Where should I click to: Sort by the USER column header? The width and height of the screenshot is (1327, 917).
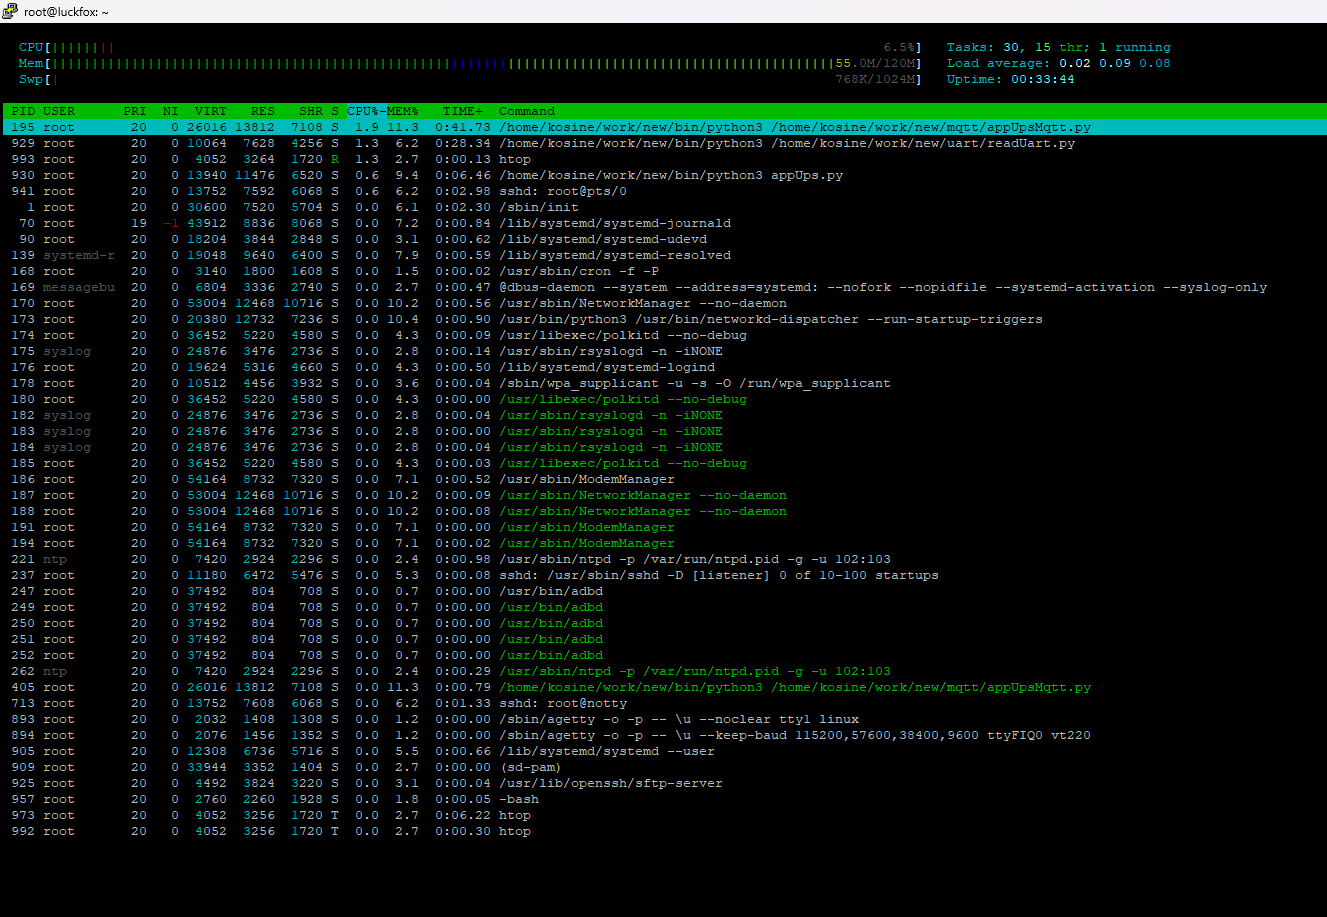[59, 111]
